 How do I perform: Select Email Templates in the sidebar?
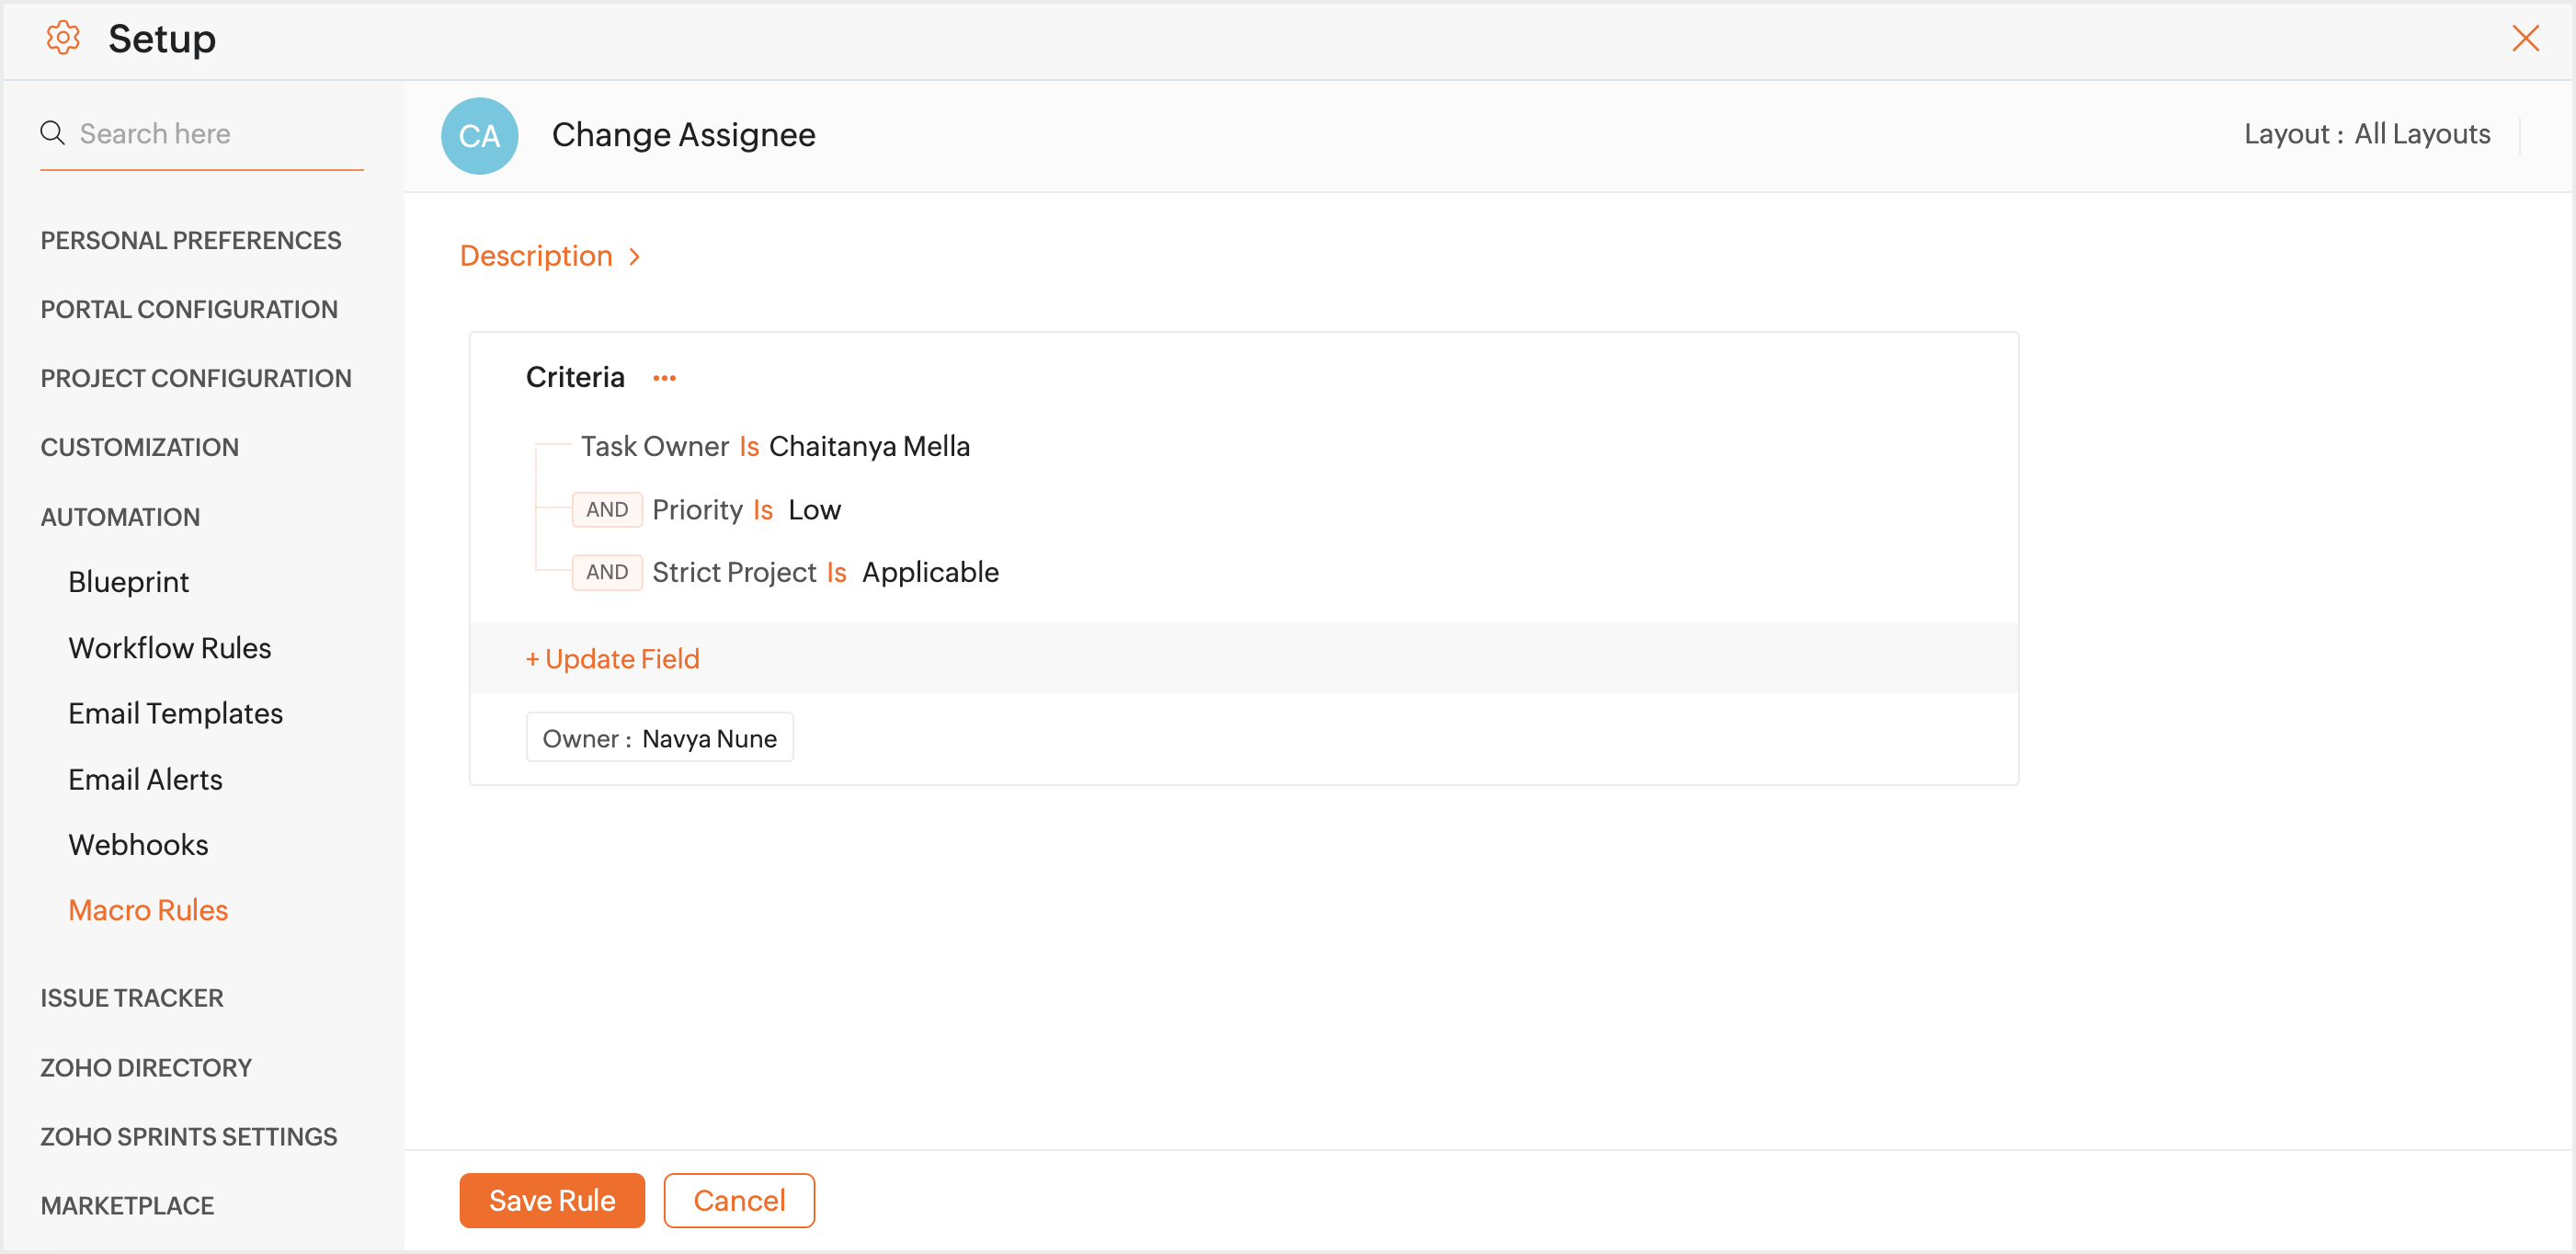tap(175, 713)
